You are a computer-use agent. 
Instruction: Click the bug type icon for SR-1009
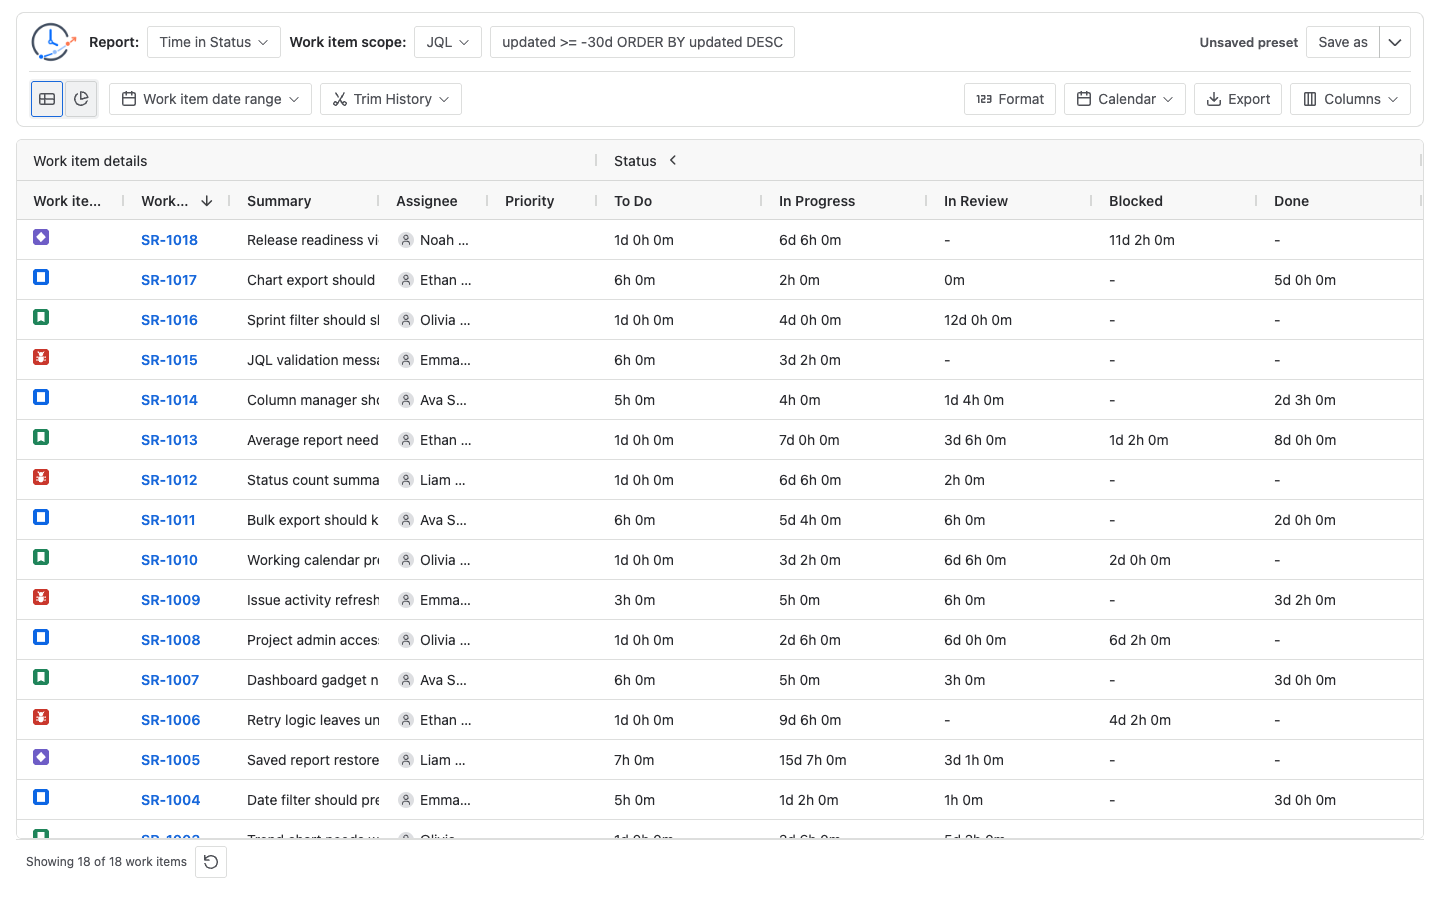pyautogui.click(x=41, y=597)
